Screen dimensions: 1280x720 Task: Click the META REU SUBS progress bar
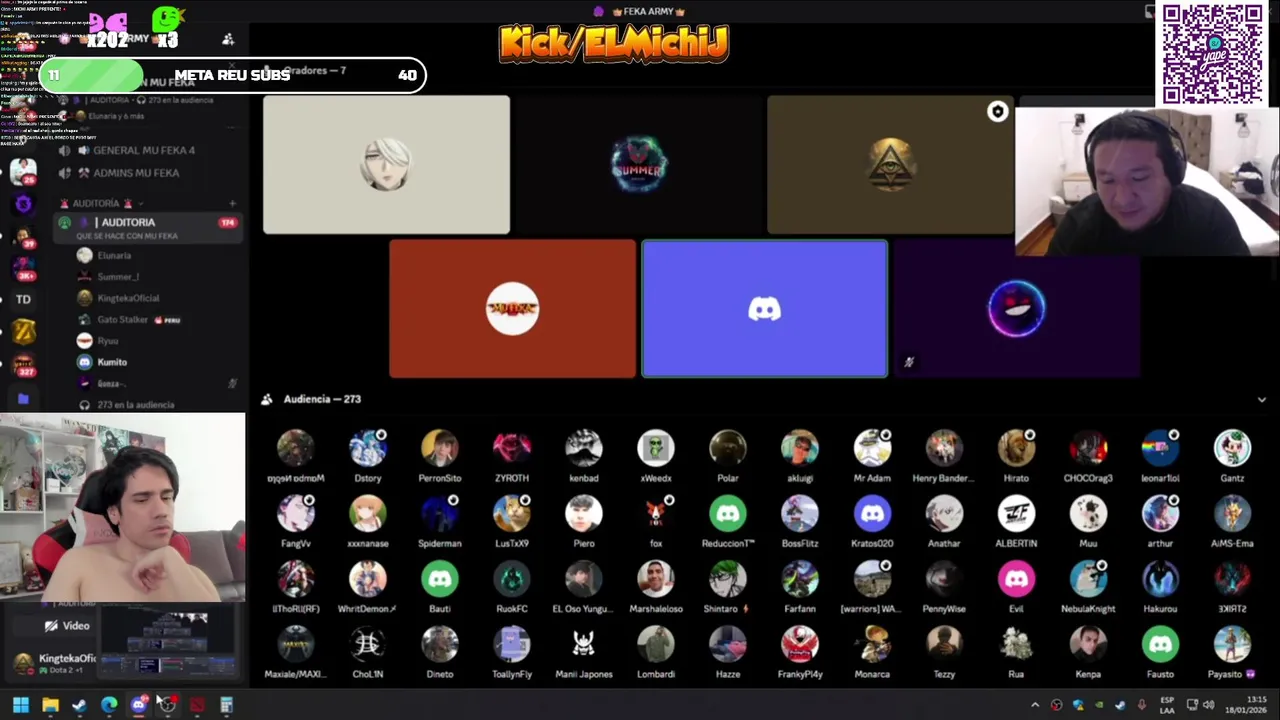[232, 75]
